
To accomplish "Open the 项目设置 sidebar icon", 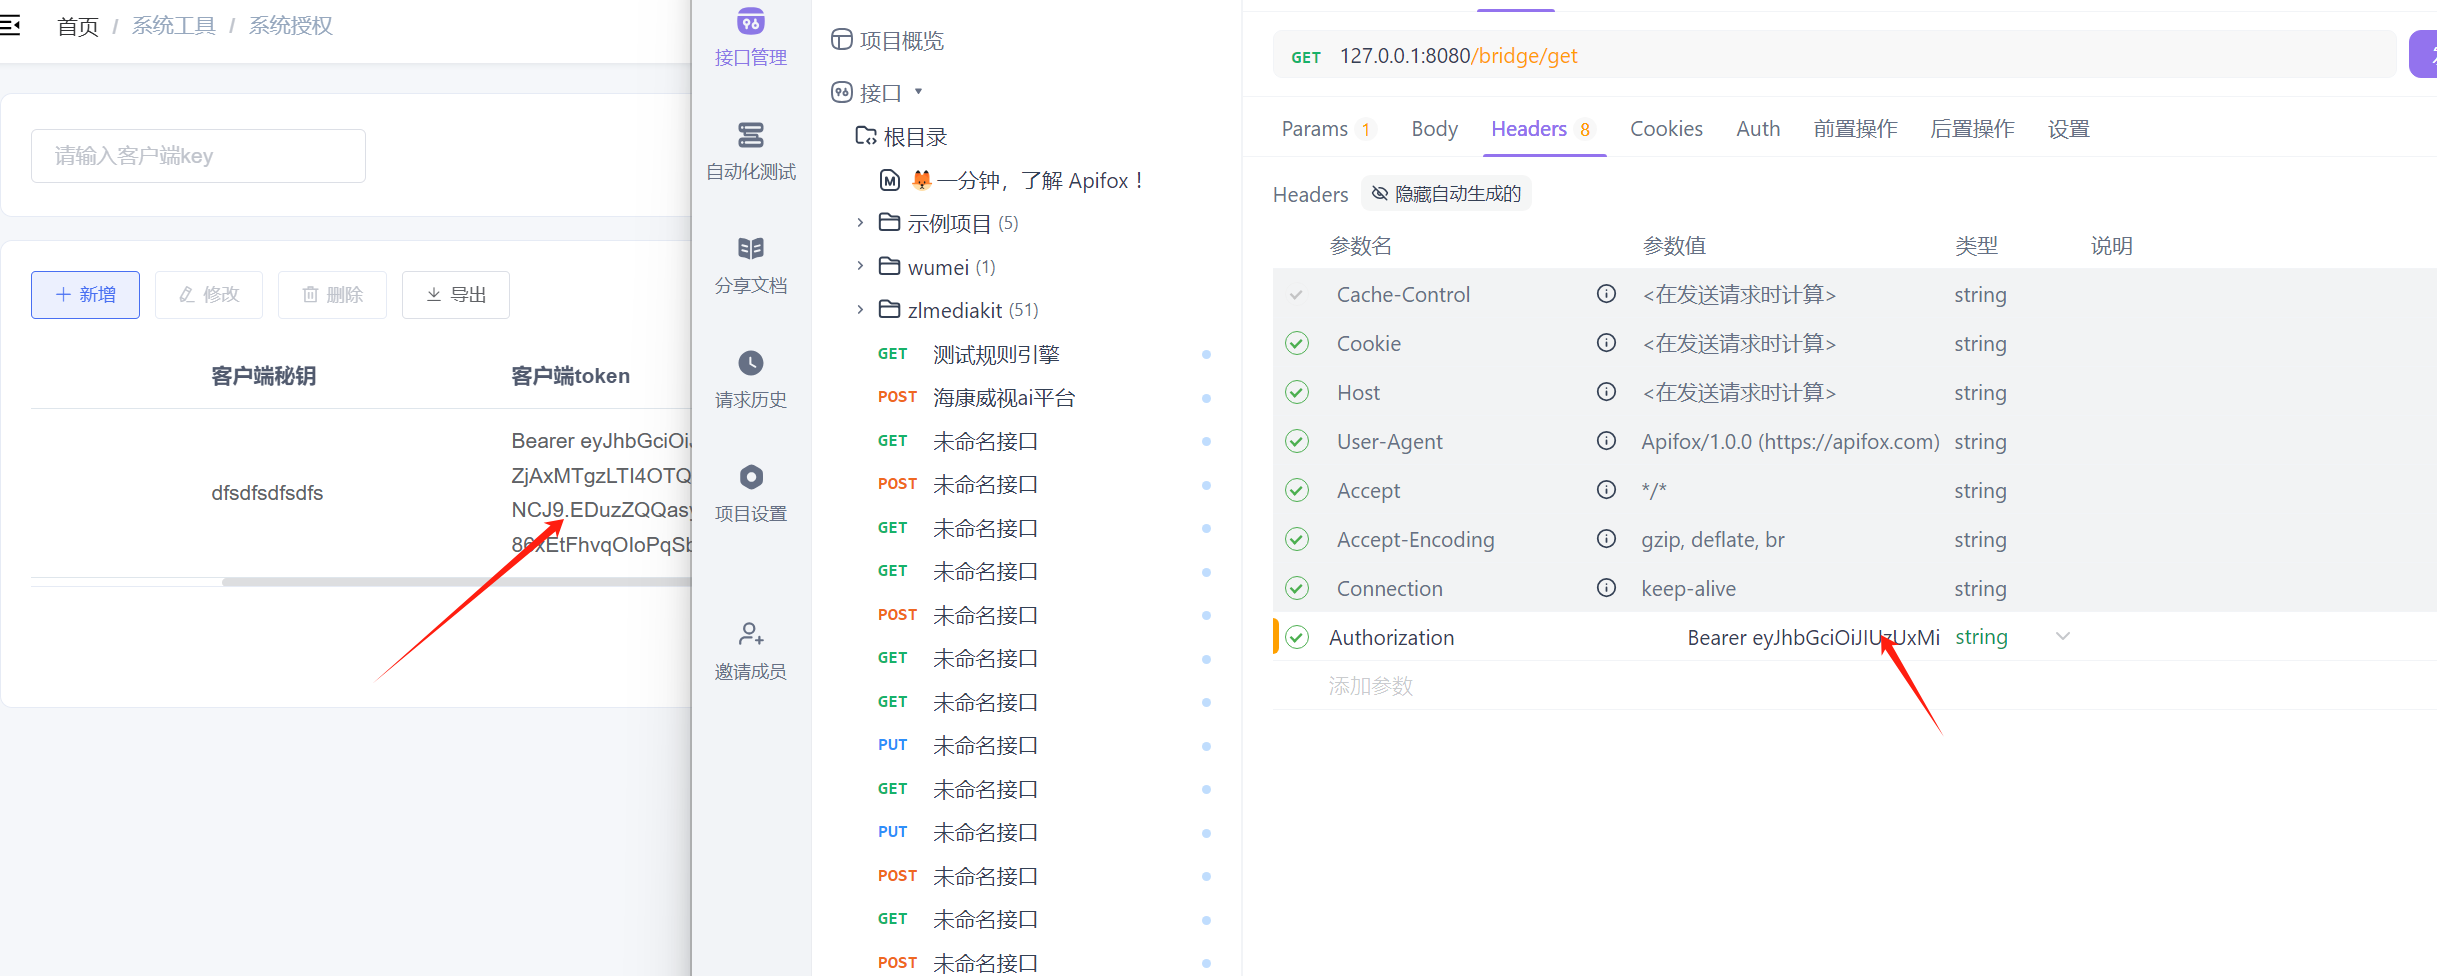I will pos(750,477).
